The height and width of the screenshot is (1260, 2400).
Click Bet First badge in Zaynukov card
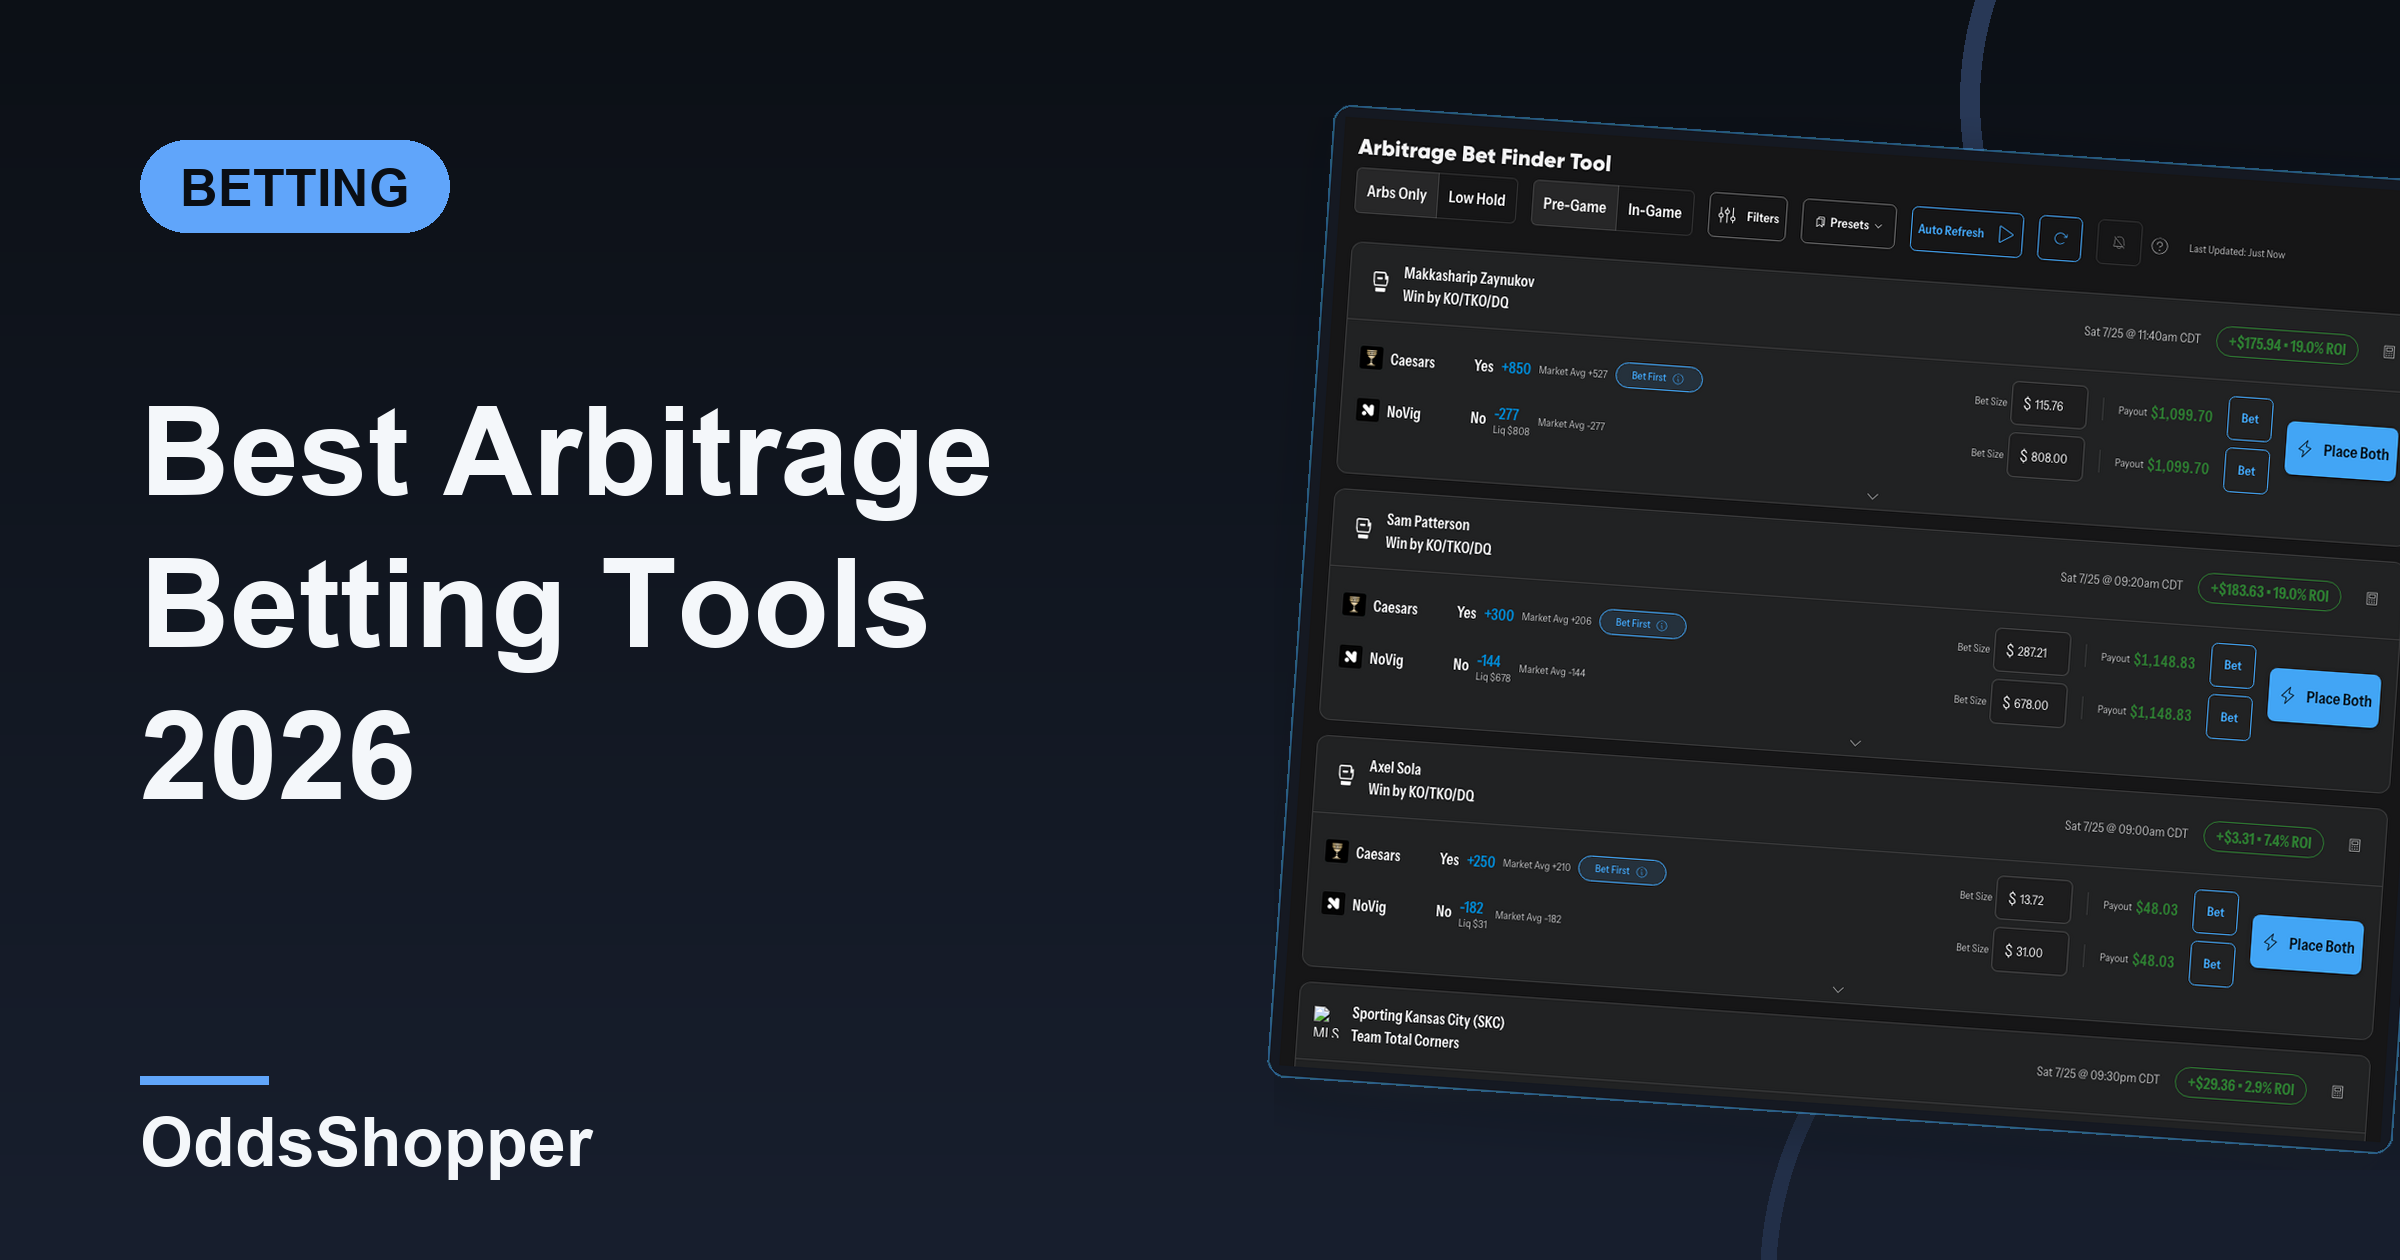pyautogui.click(x=1658, y=377)
